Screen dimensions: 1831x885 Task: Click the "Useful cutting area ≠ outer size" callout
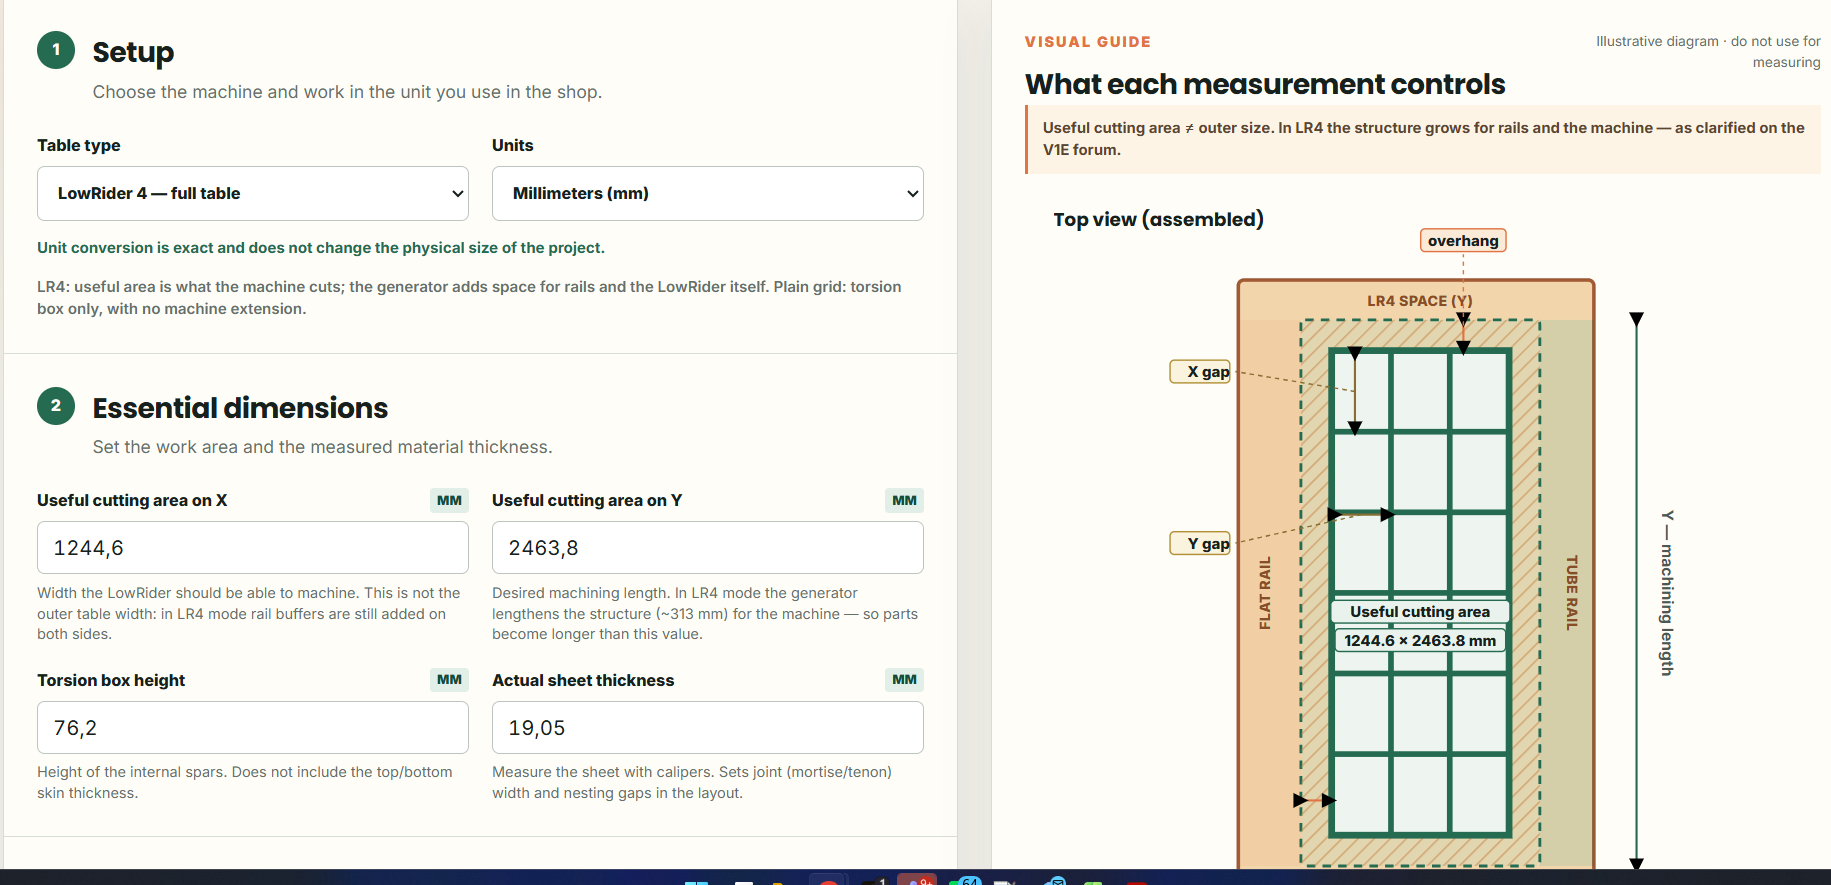click(x=1424, y=139)
